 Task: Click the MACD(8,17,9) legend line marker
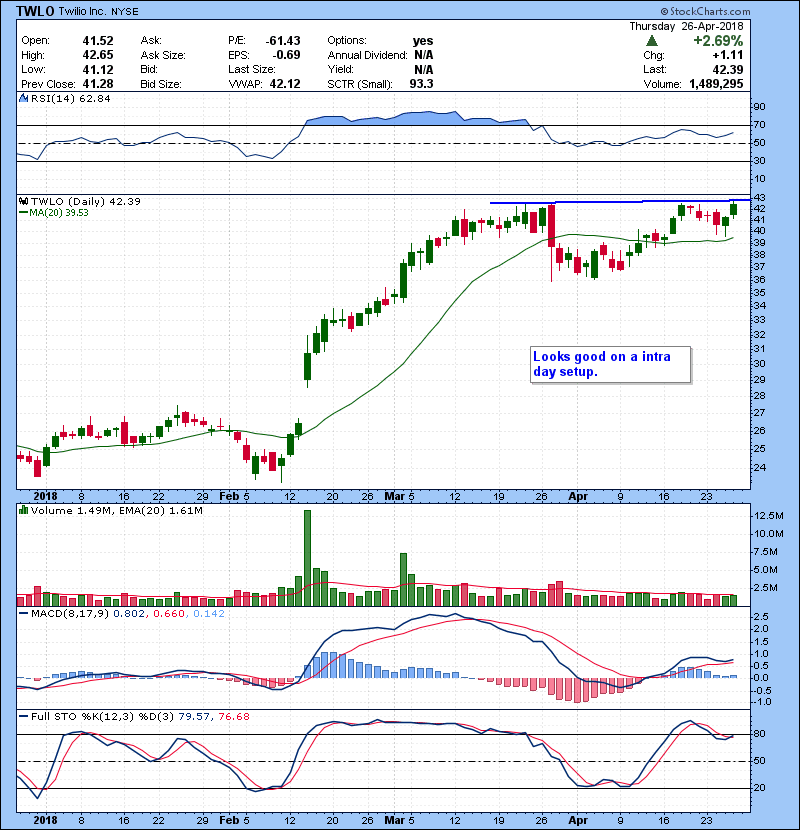coord(23,614)
